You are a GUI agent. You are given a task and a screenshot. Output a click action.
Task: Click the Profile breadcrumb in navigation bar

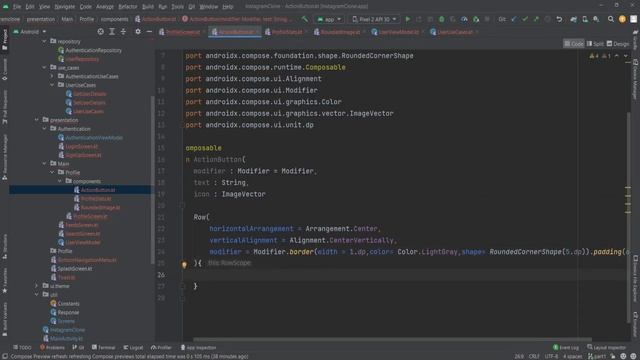[x=87, y=19]
